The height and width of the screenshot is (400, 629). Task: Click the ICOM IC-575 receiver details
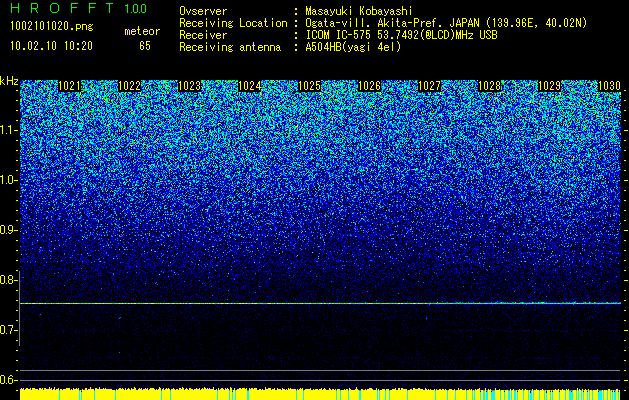pos(401,35)
